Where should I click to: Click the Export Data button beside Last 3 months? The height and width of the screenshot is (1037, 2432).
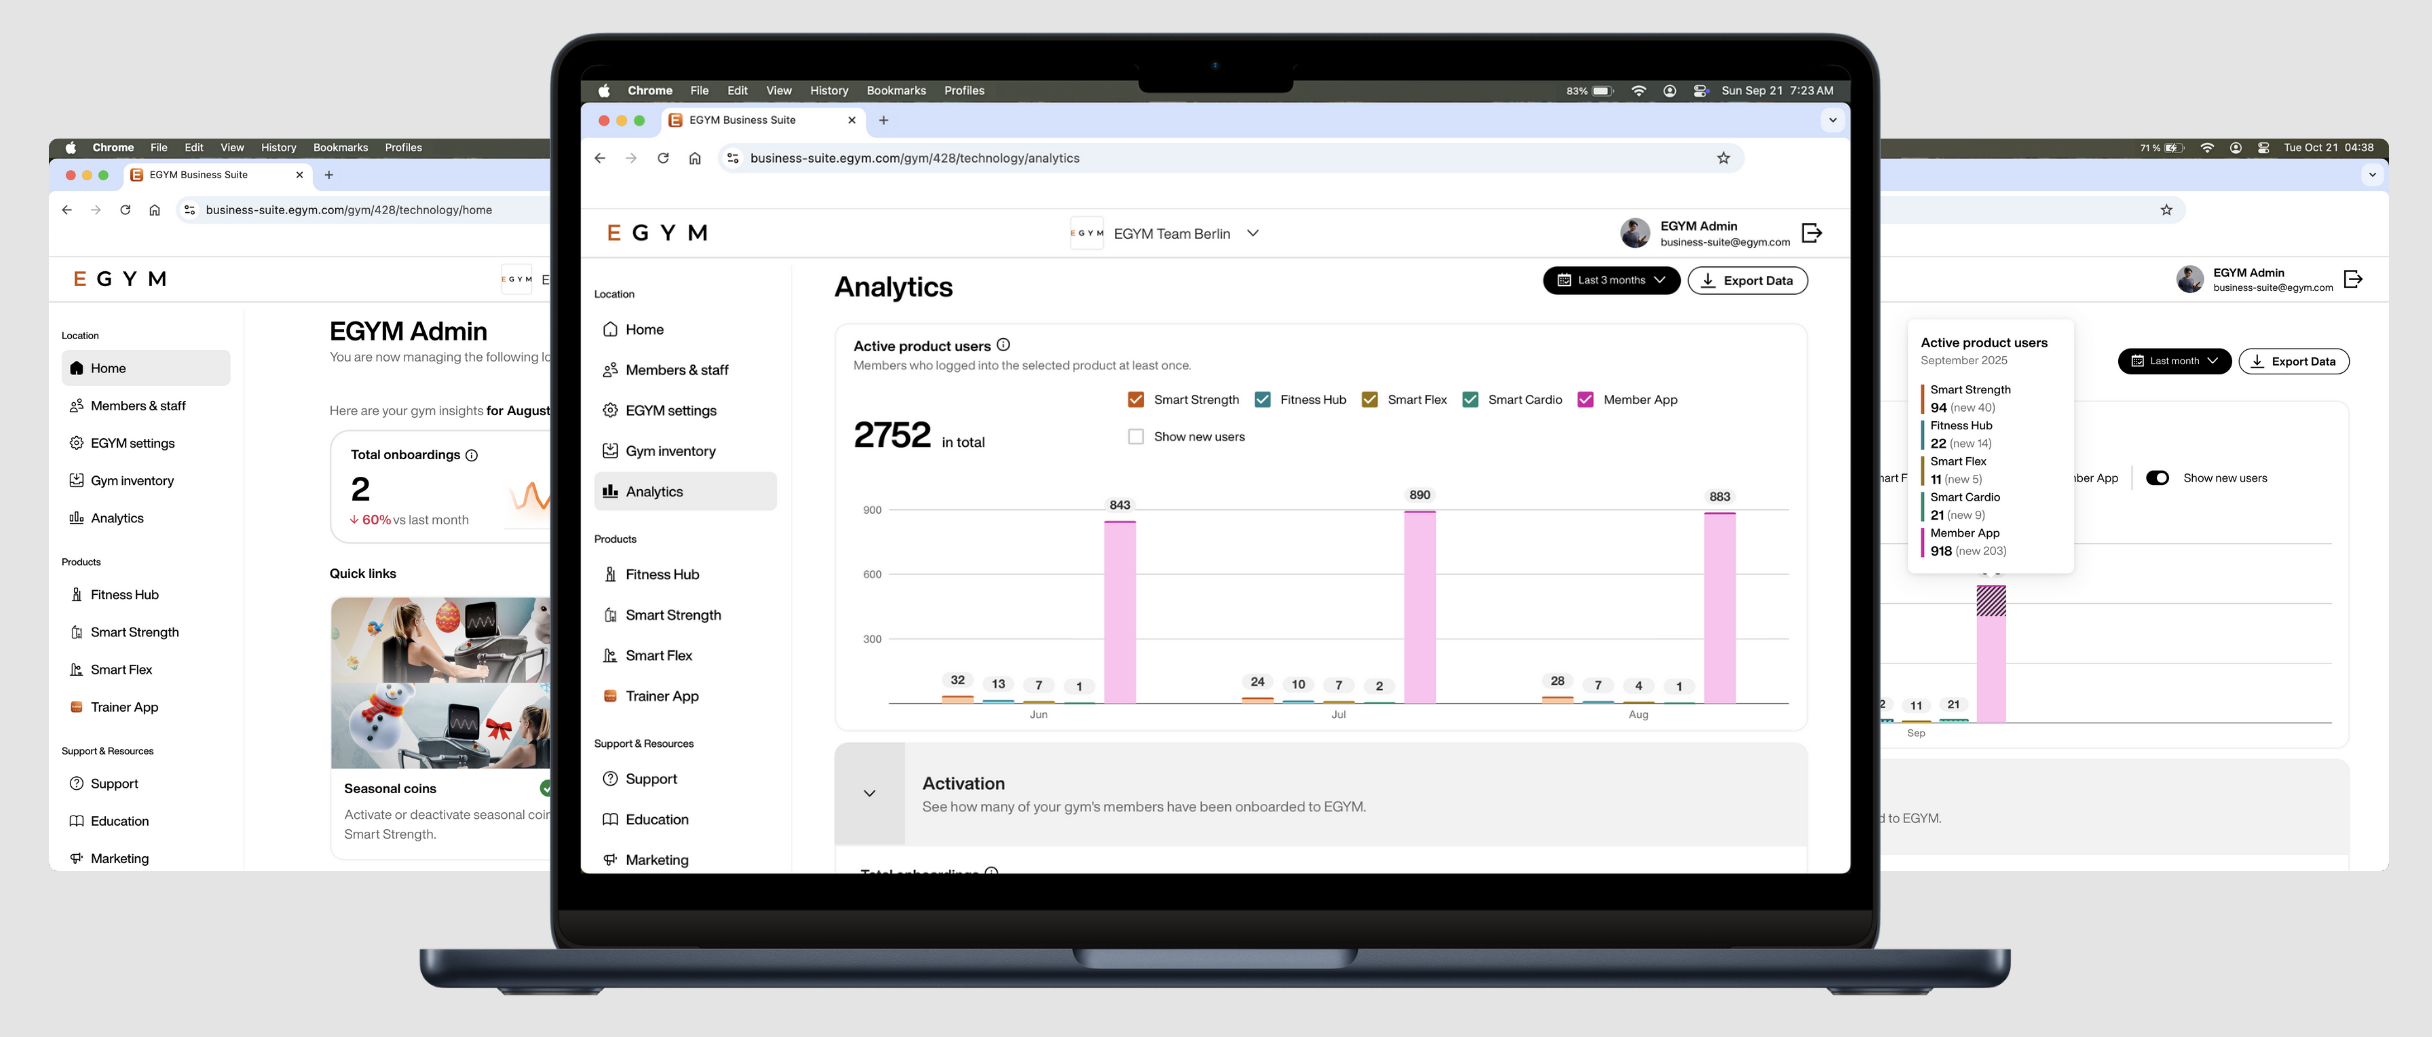click(1747, 280)
